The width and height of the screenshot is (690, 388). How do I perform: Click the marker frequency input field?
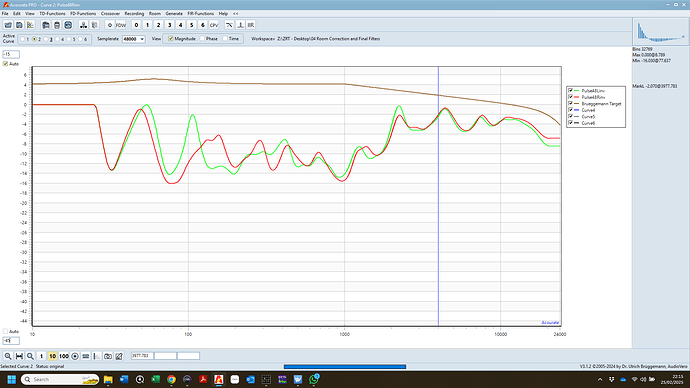(x=142, y=356)
